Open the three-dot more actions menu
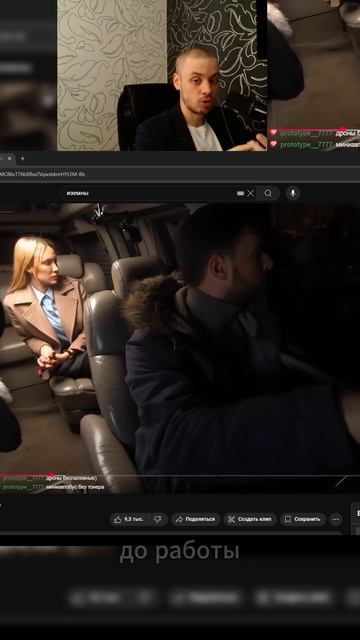 336,519
